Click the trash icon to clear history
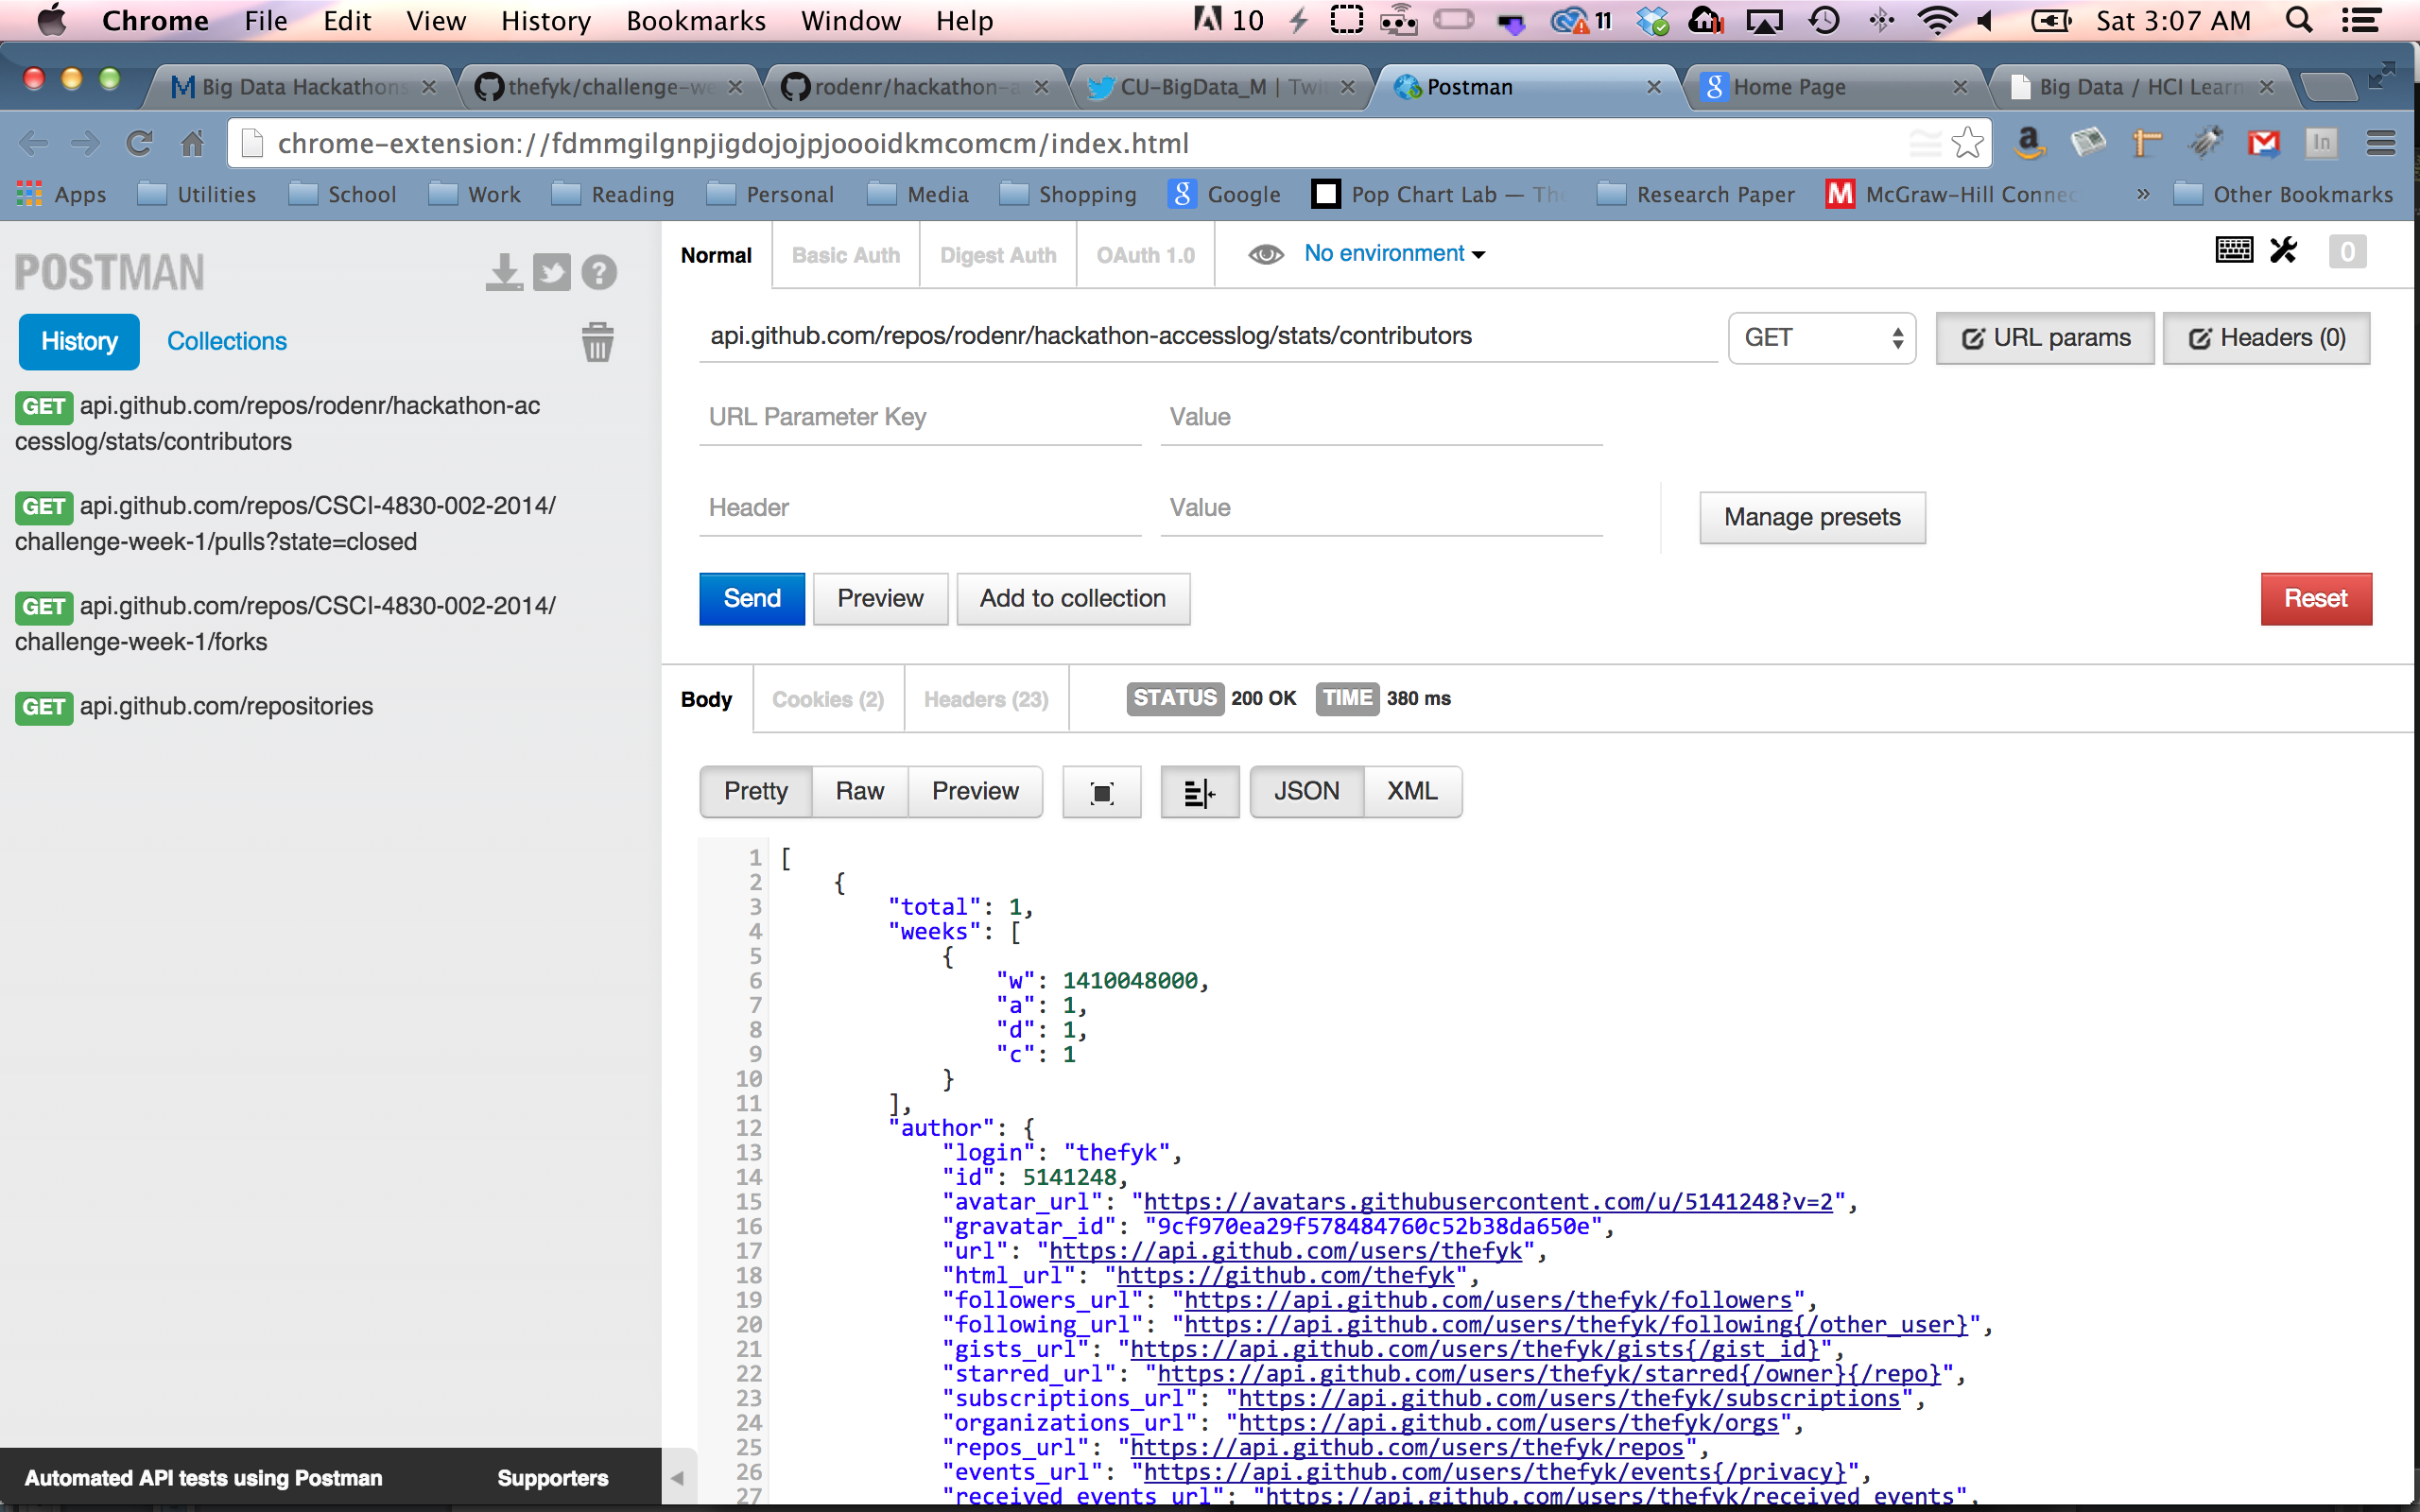 597,342
